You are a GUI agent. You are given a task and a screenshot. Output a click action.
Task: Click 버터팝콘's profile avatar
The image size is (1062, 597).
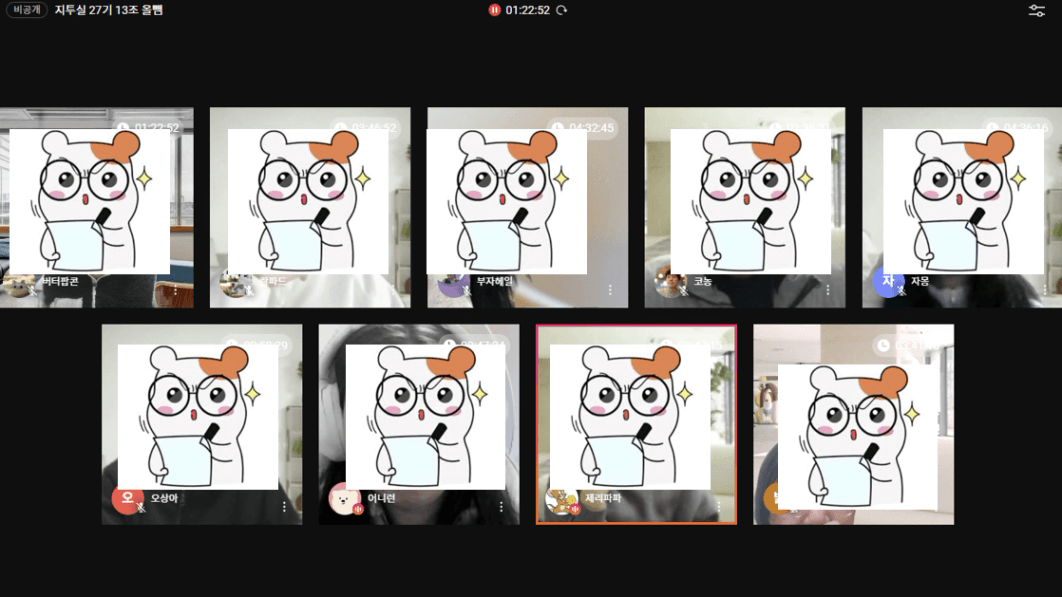(x=18, y=285)
